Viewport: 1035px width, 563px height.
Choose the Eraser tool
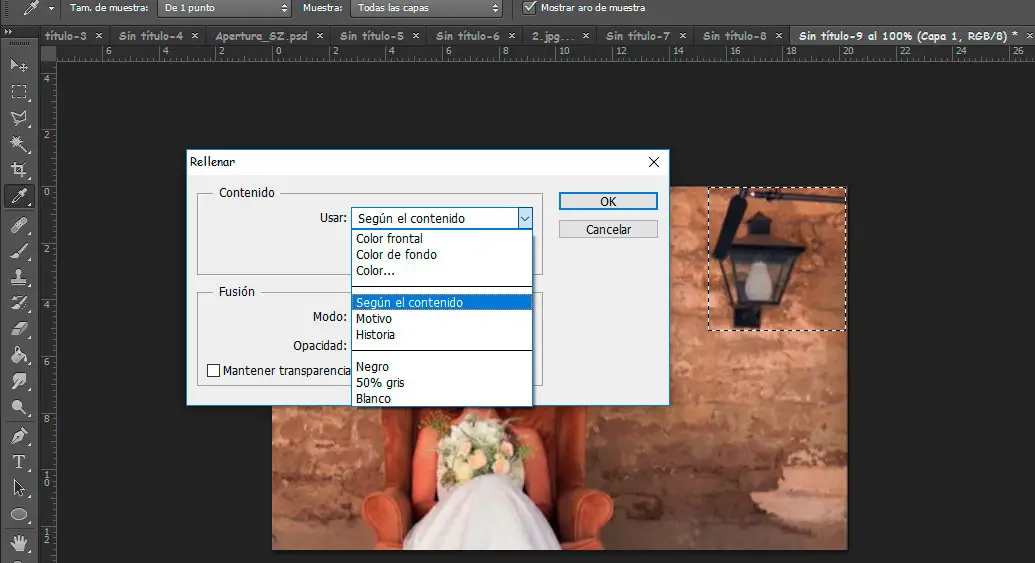tap(18, 329)
